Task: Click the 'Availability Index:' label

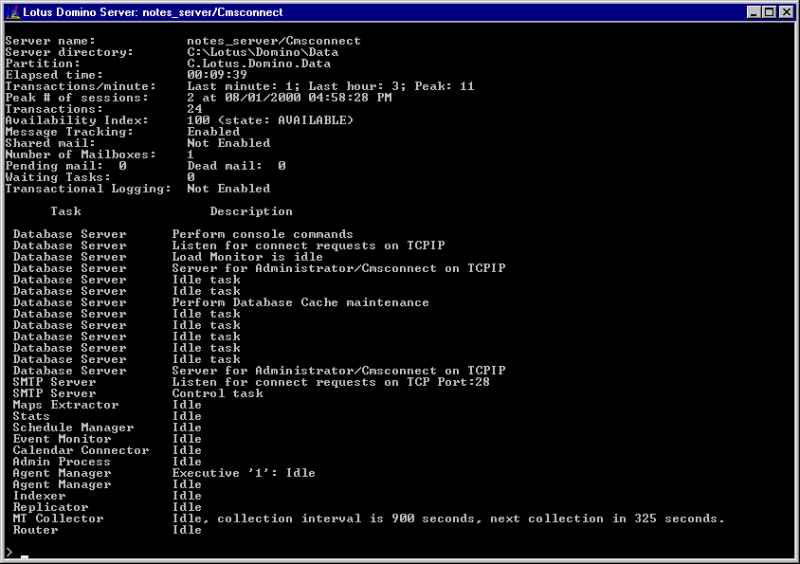Action: (77, 120)
